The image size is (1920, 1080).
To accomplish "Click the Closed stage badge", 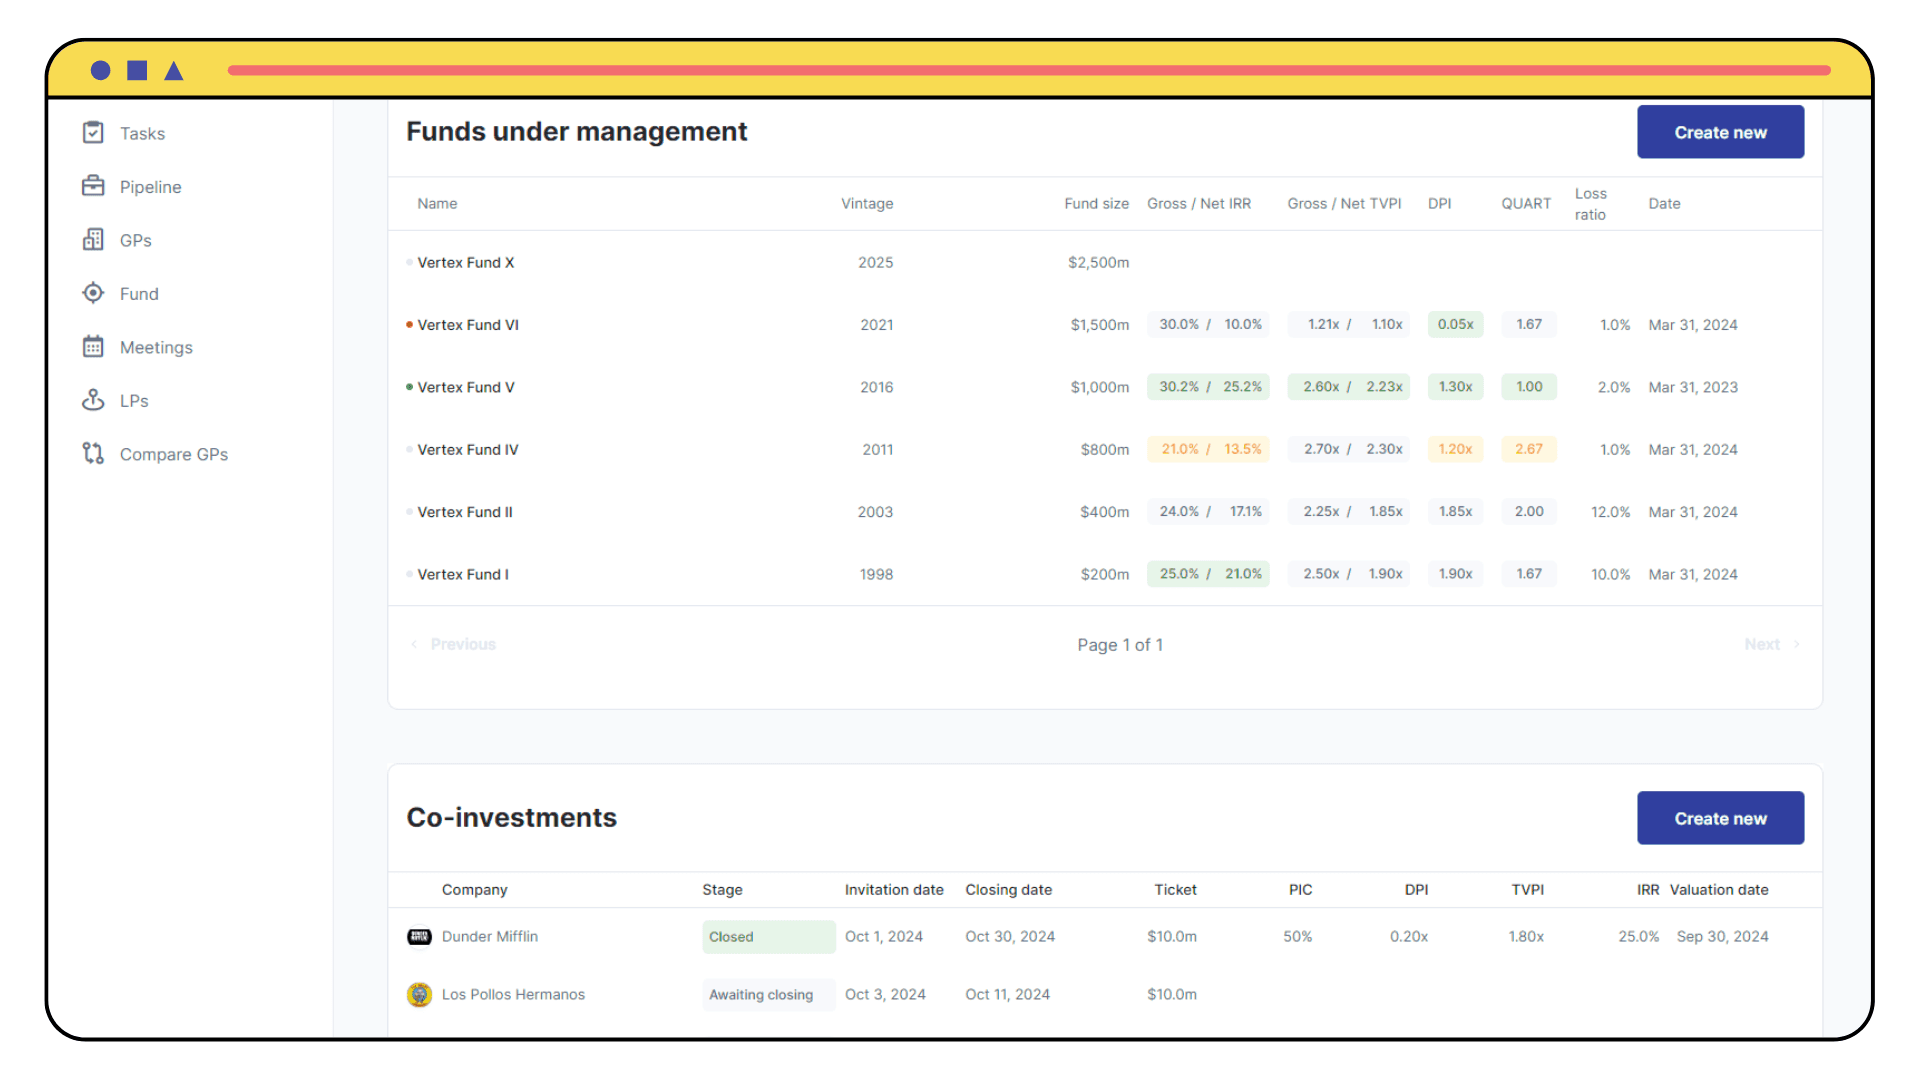I will coord(768,937).
